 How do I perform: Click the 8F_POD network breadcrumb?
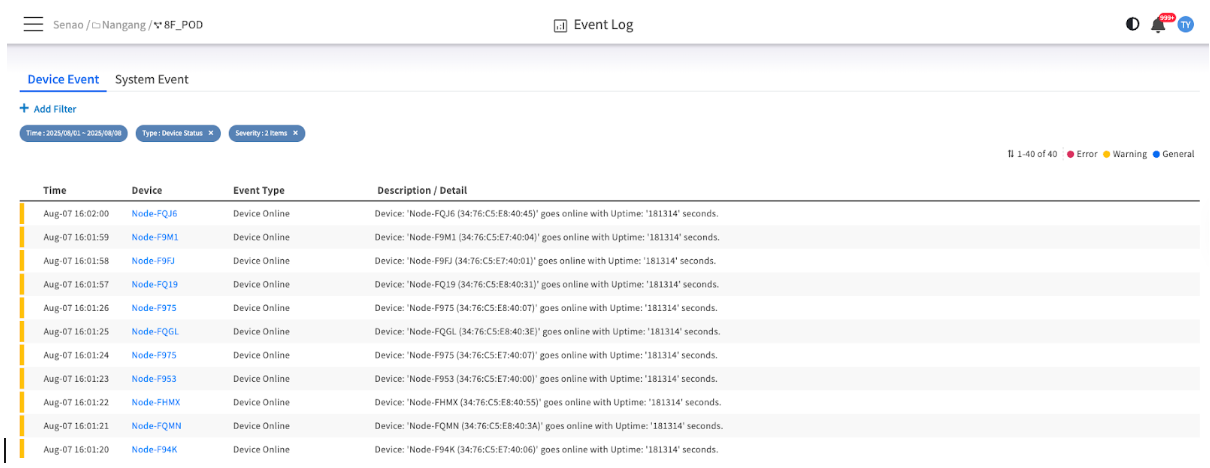click(x=182, y=24)
